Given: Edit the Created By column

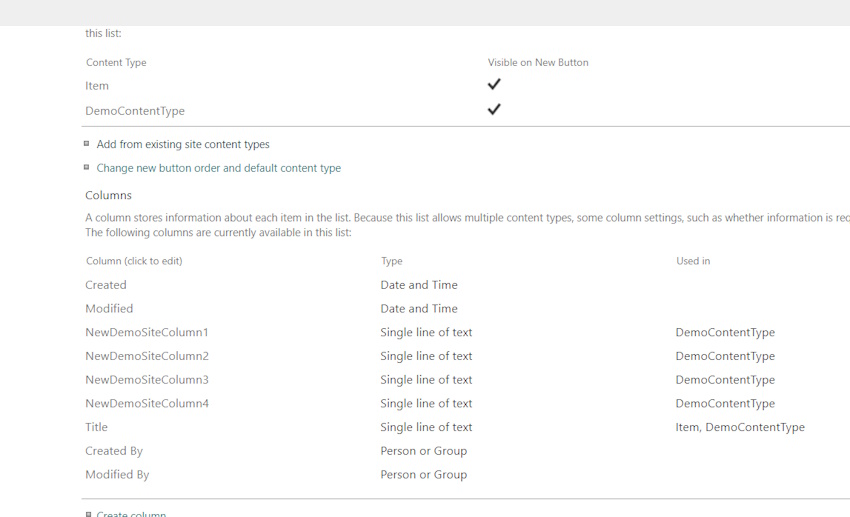Looking at the screenshot, I should (x=114, y=451).
